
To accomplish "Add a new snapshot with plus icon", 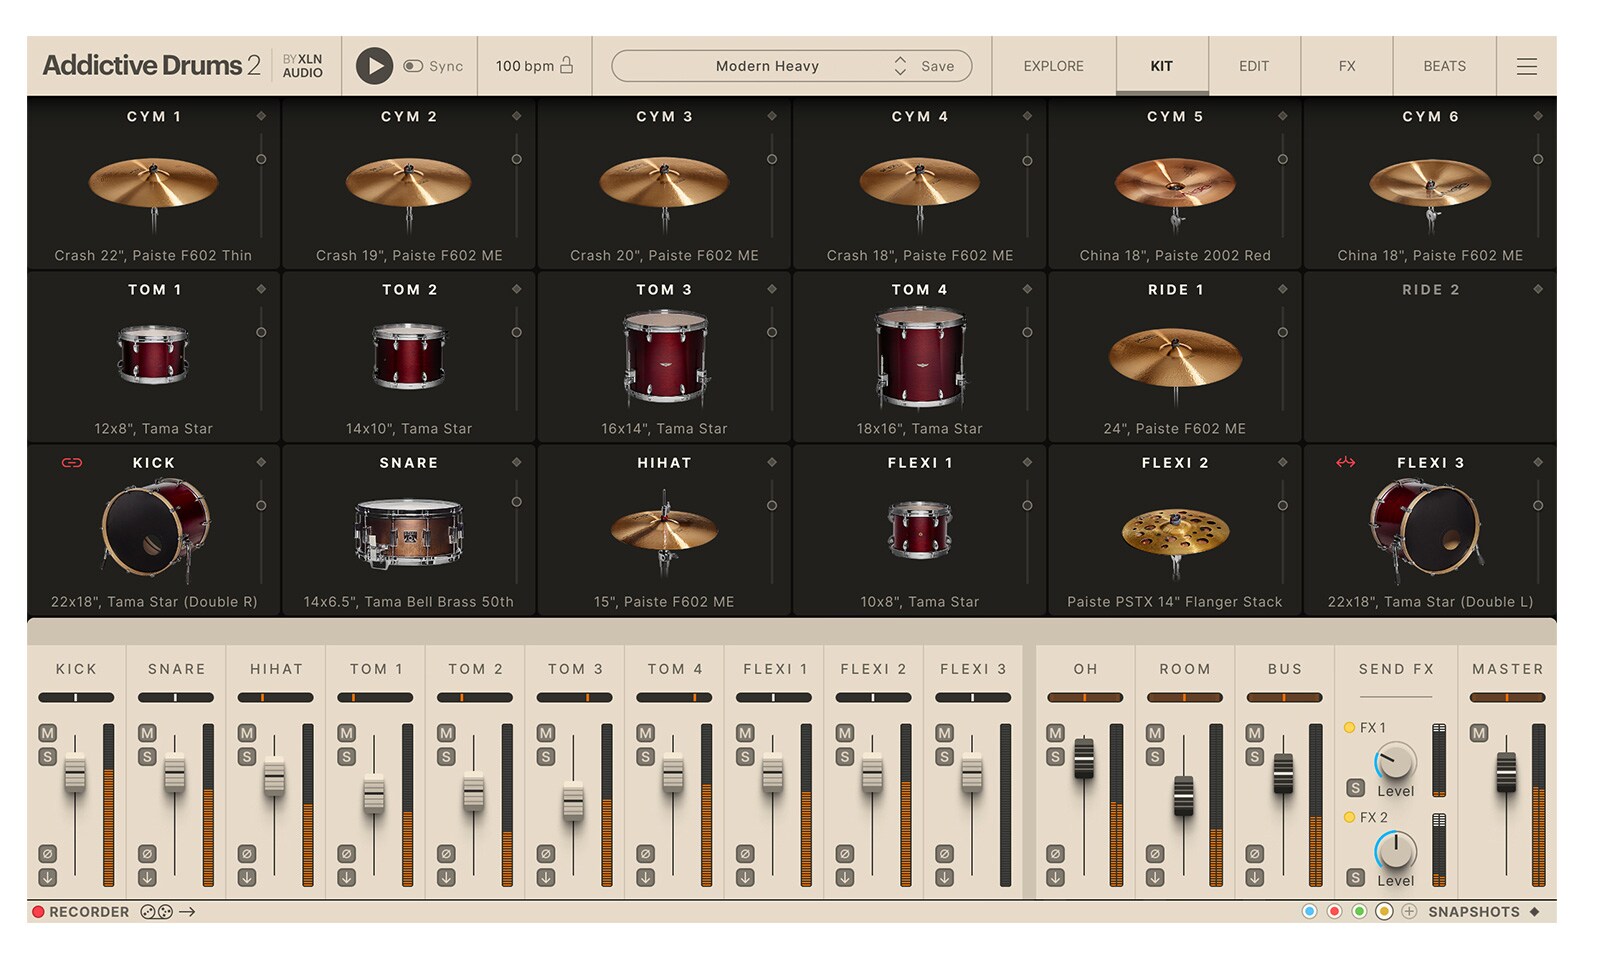I will (x=1409, y=912).
